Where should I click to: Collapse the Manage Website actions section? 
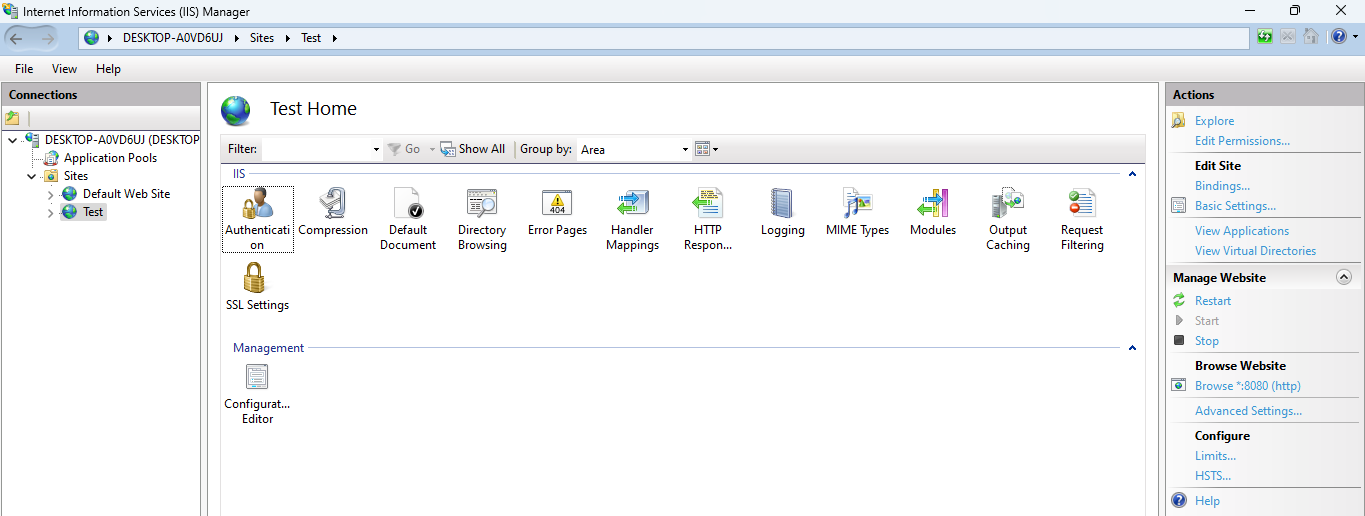pos(1343,278)
